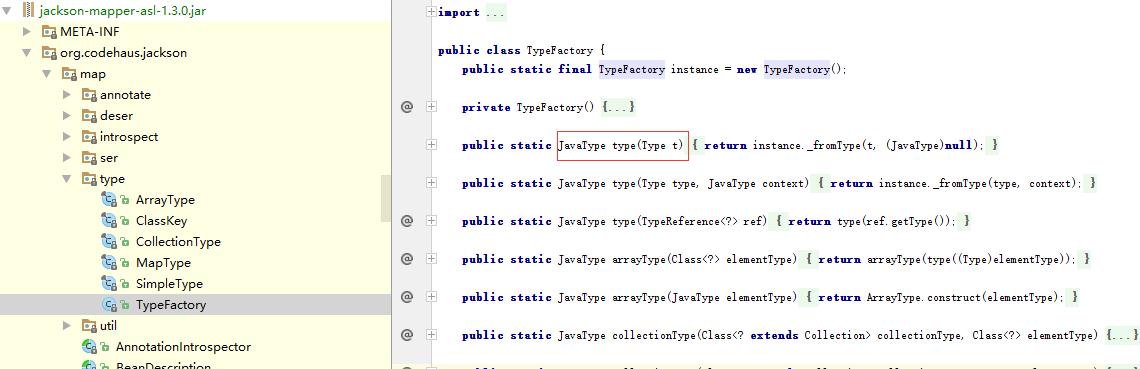
Task: Expand the util package arrow
Action: click(x=67, y=325)
